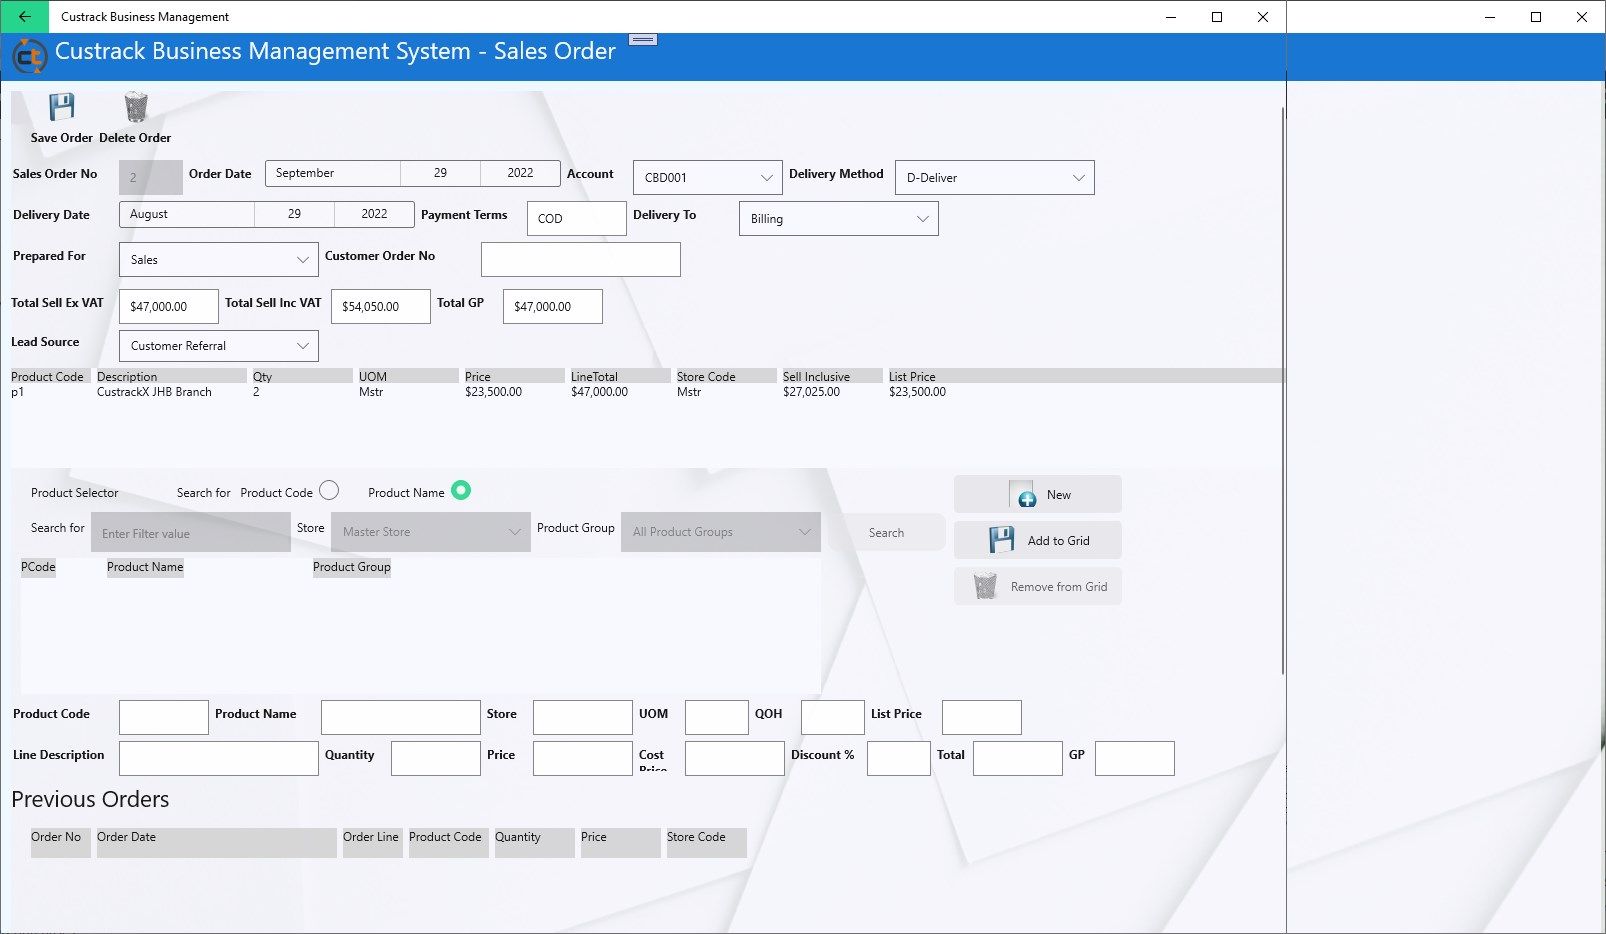This screenshot has width=1606, height=934.
Task: Click the Order Line column header
Action: pos(371,842)
